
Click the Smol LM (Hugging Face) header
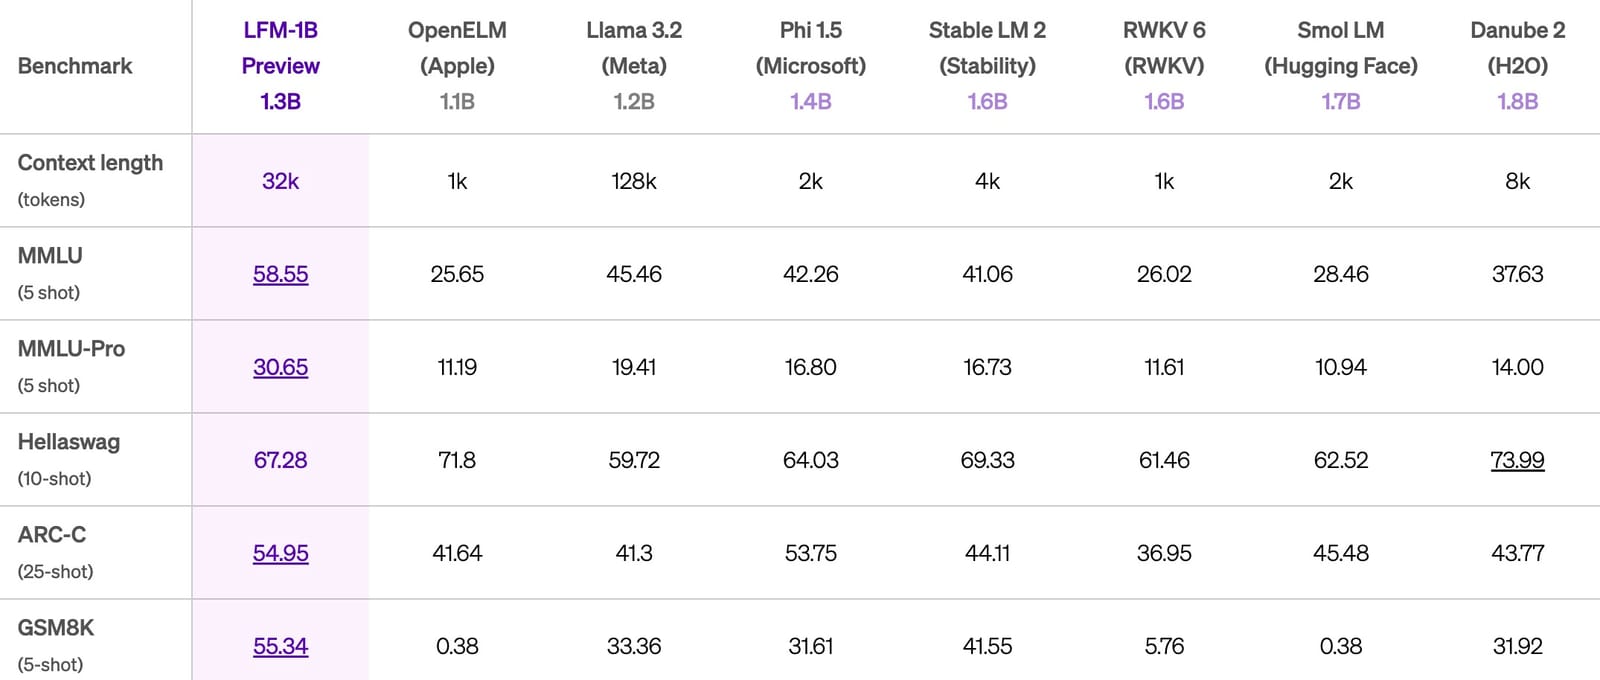pyautogui.click(x=1340, y=66)
